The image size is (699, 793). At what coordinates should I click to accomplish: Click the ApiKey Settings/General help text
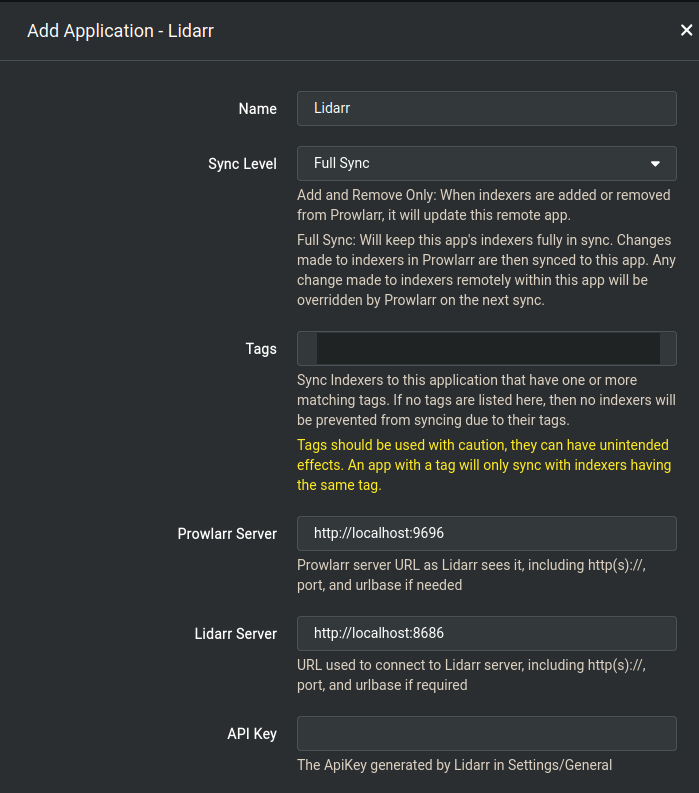pos(454,765)
